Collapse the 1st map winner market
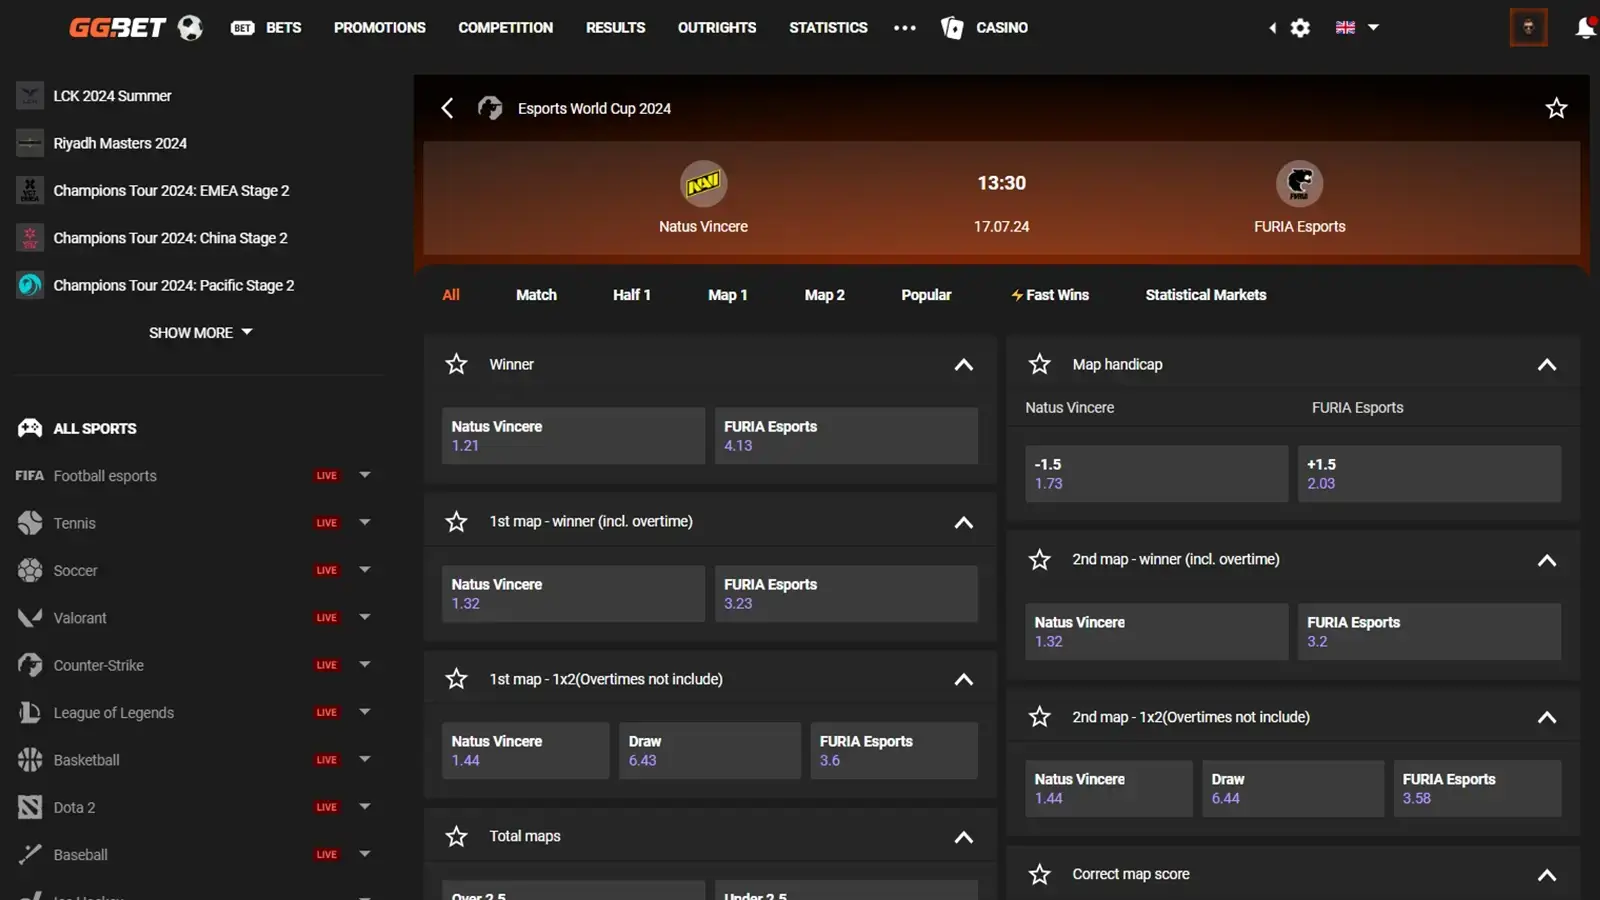This screenshot has height=900, width=1600. [963, 522]
